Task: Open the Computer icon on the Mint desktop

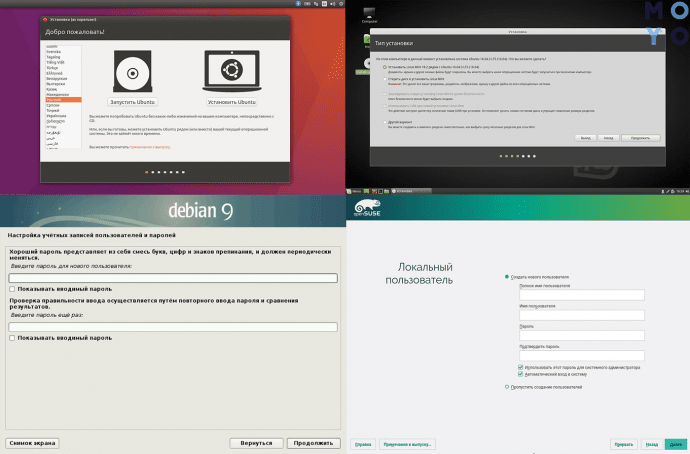Action: click(x=369, y=15)
